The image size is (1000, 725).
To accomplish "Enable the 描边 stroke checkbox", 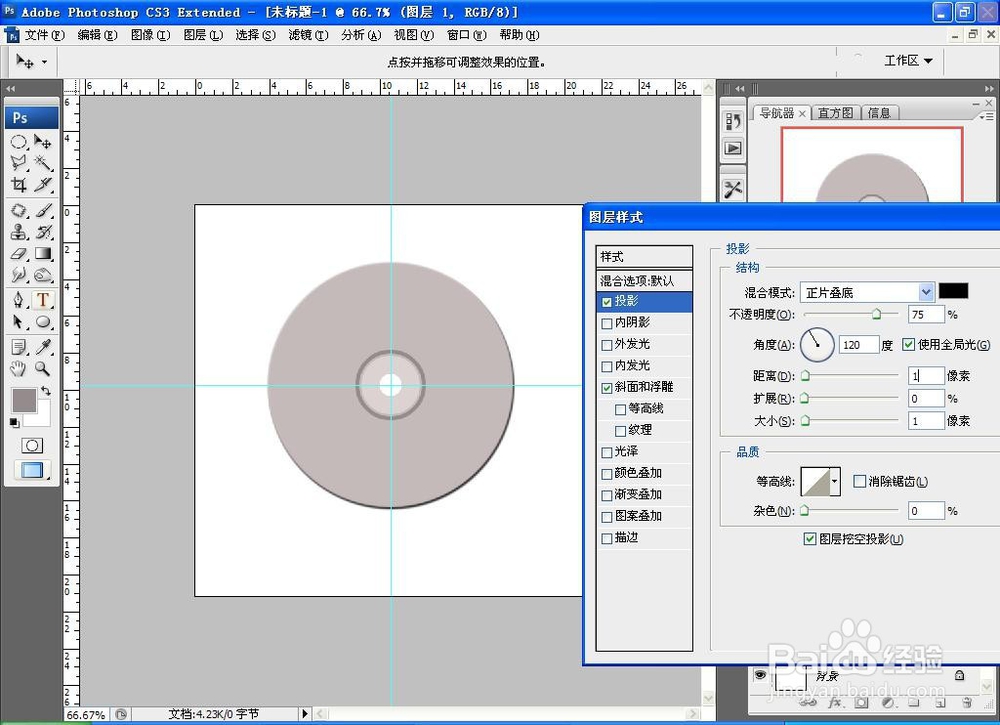I will [607, 539].
